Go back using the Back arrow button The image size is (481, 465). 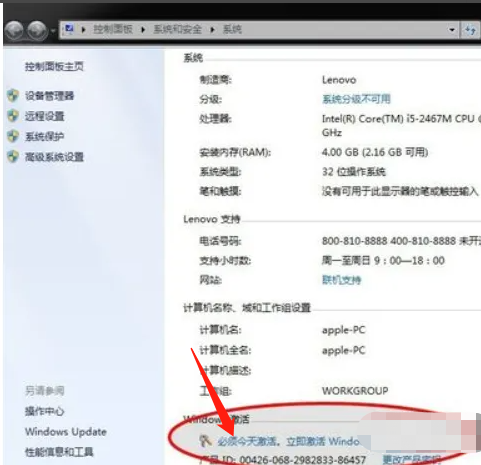coord(14,30)
